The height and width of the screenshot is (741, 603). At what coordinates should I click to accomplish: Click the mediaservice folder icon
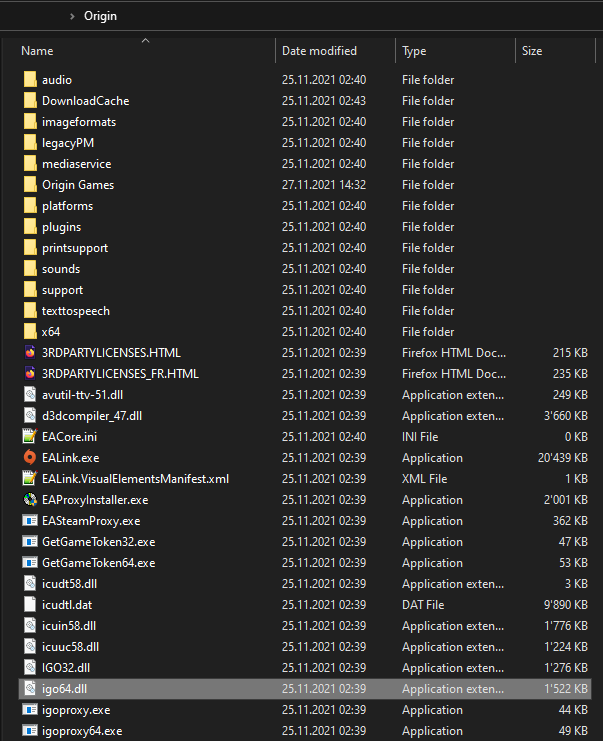30,164
